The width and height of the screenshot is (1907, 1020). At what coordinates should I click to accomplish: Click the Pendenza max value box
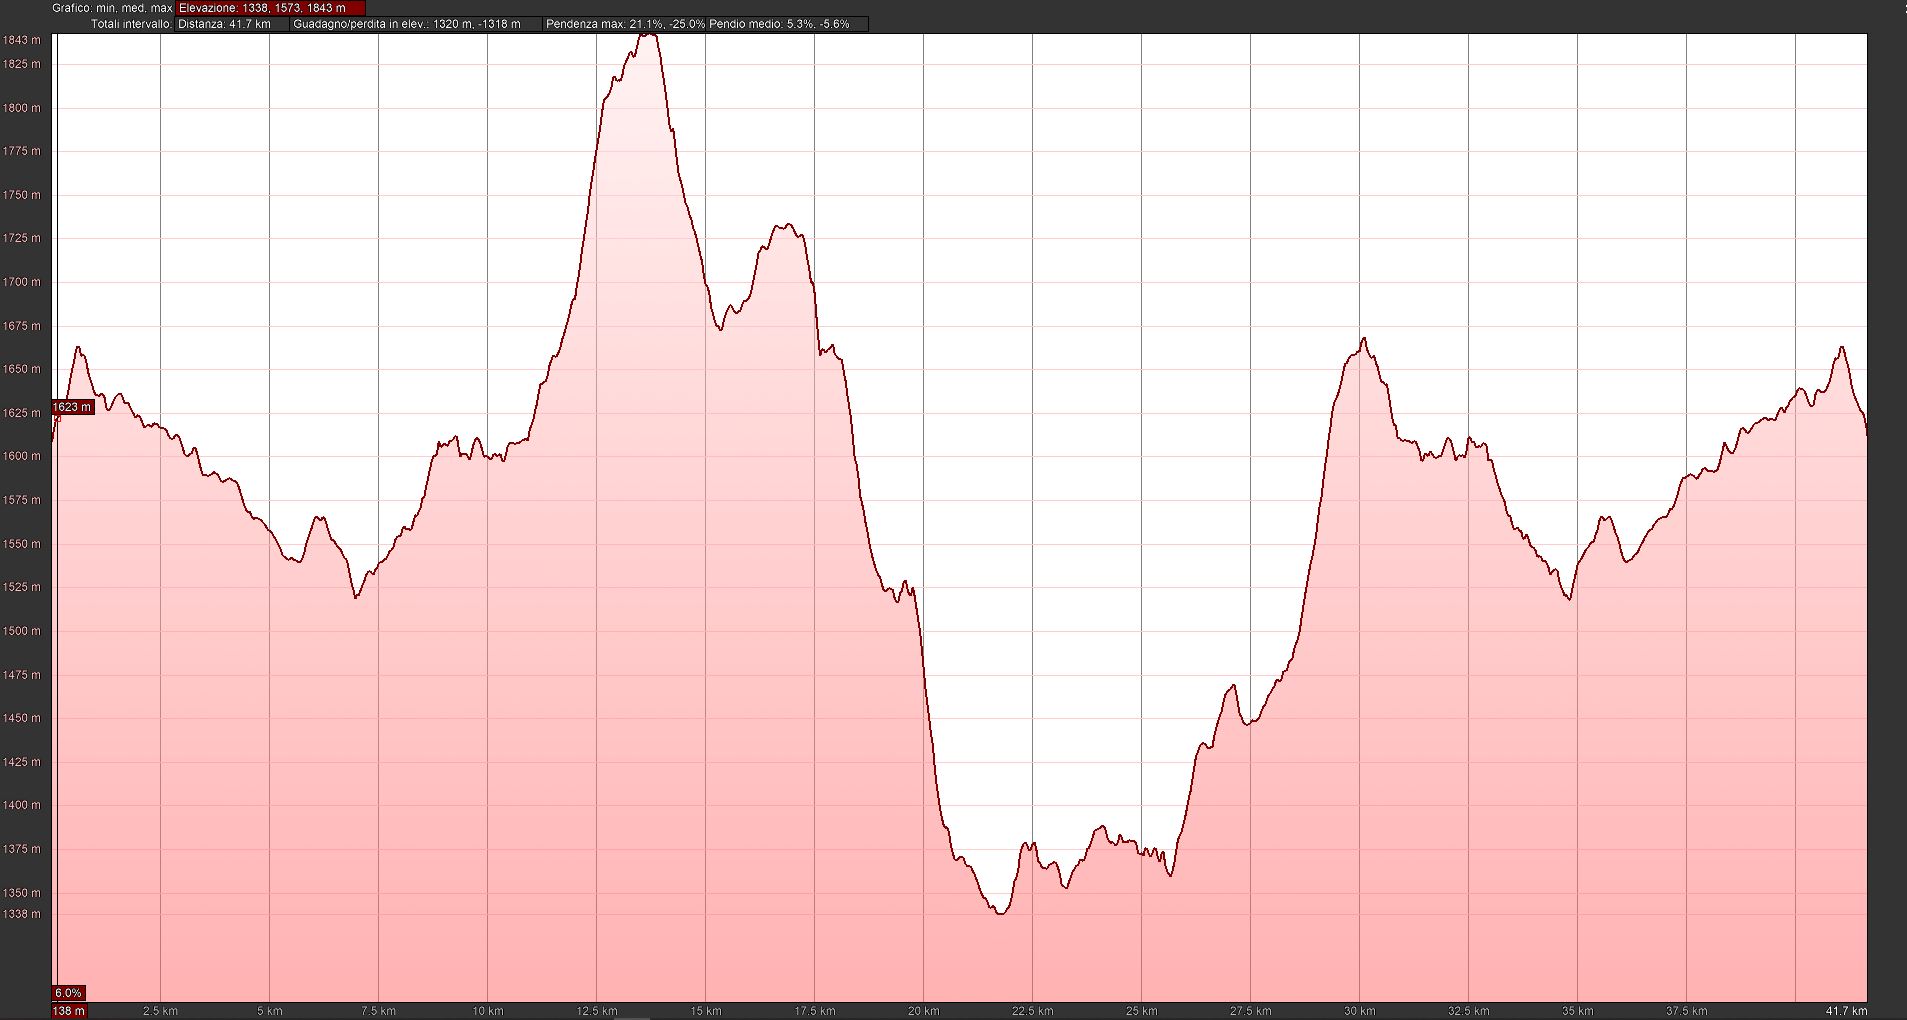(x=624, y=24)
